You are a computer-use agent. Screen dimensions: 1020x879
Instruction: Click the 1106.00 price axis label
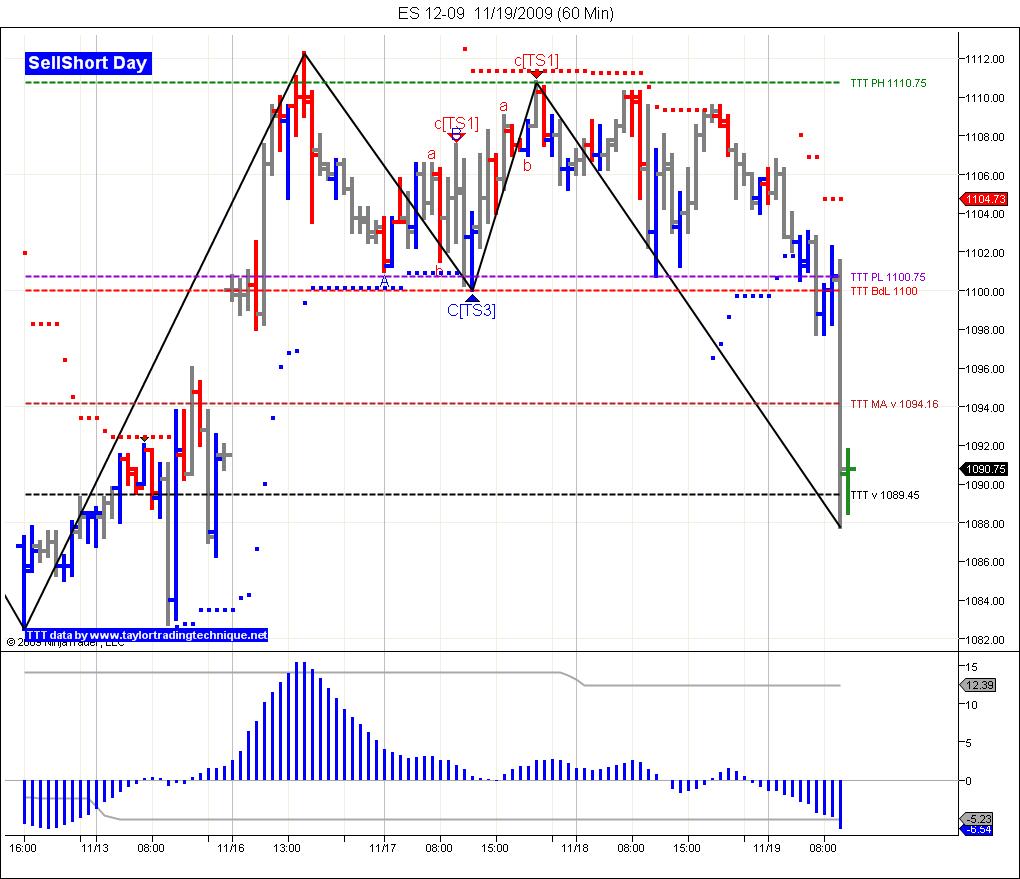984,176
